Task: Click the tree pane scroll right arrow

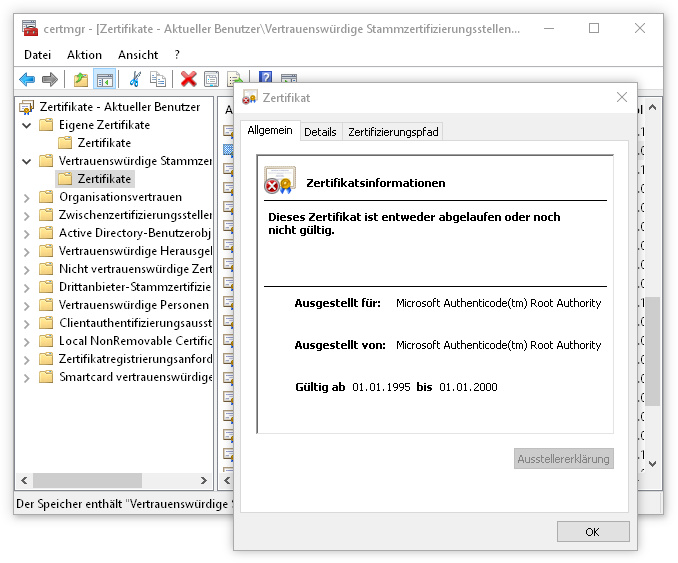Action: point(204,480)
